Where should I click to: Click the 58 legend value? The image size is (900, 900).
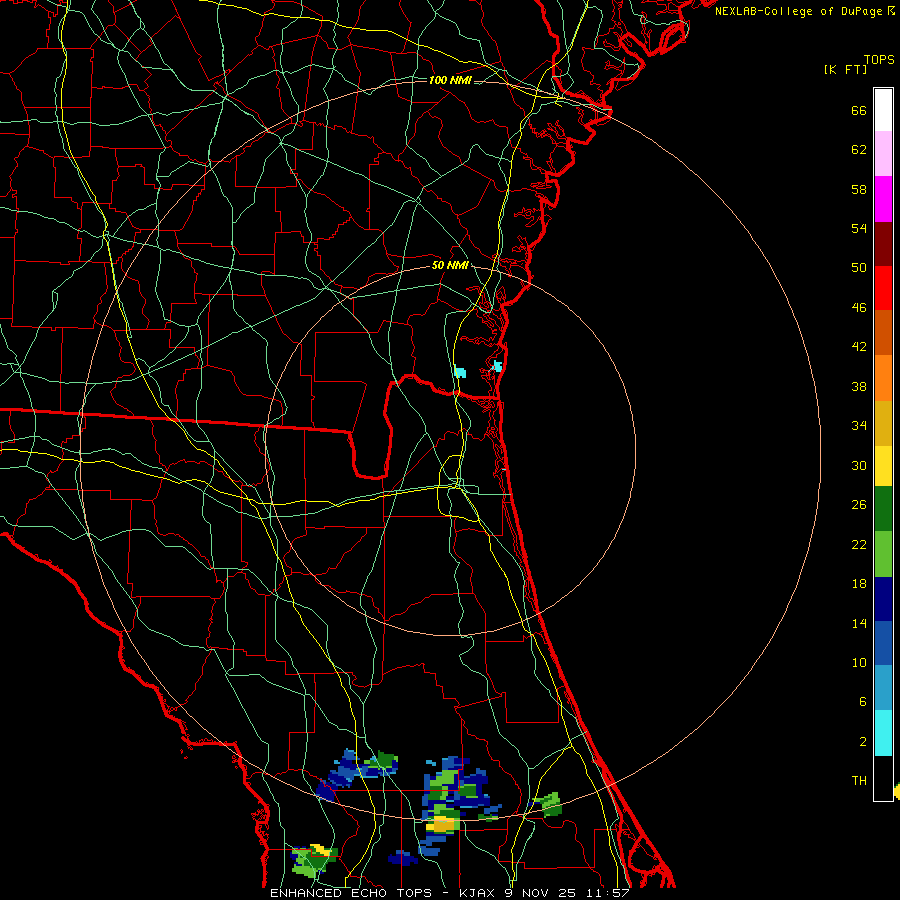(x=859, y=189)
